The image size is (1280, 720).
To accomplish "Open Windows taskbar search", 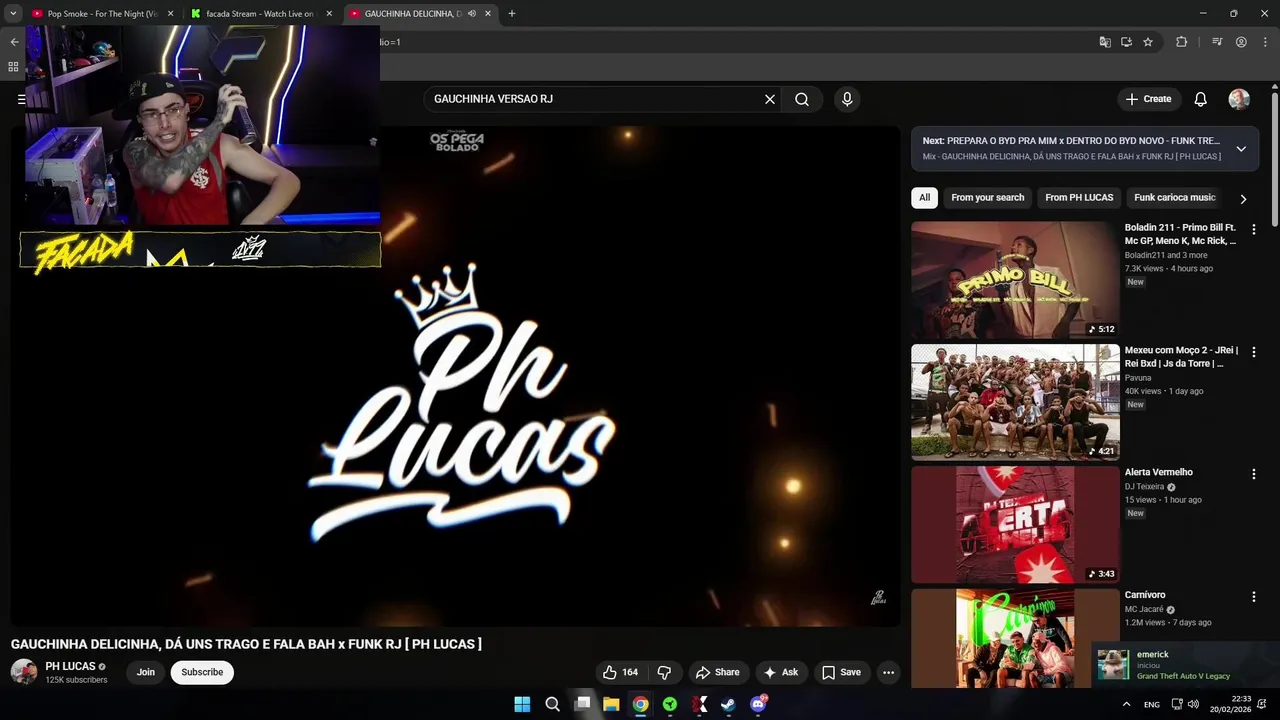I will click(x=552, y=704).
